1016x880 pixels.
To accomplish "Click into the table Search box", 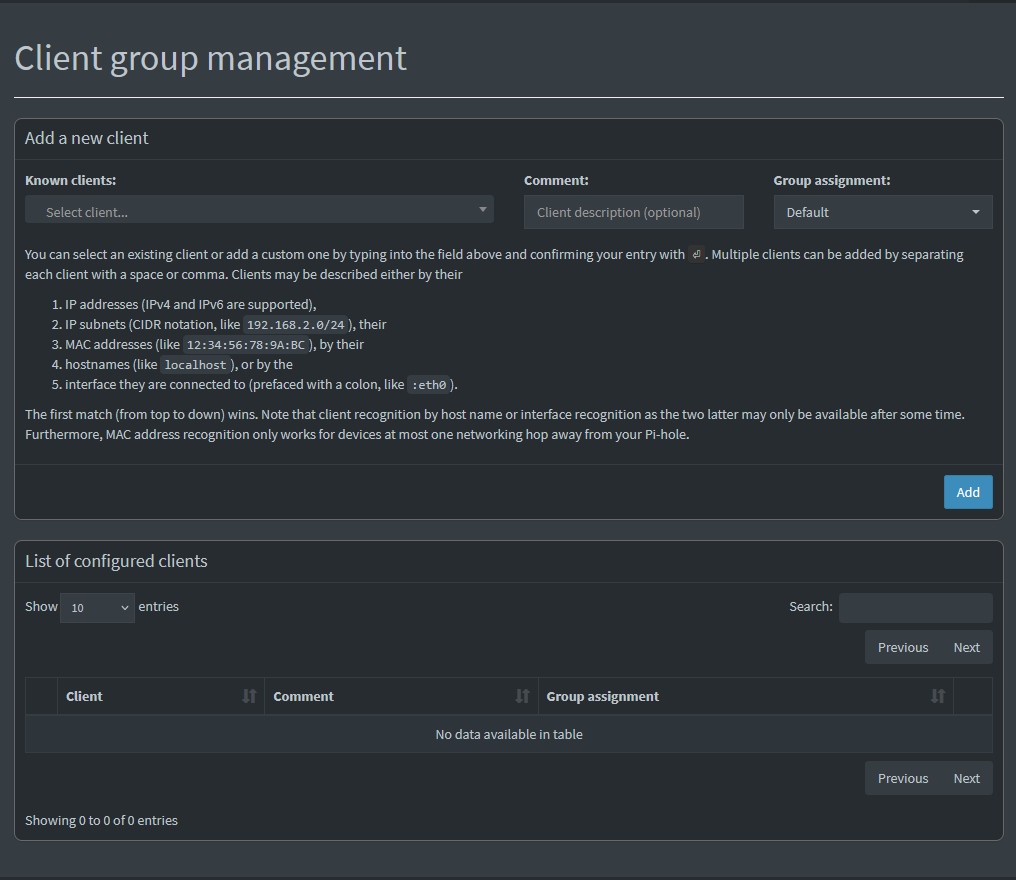I will coord(915,607).
